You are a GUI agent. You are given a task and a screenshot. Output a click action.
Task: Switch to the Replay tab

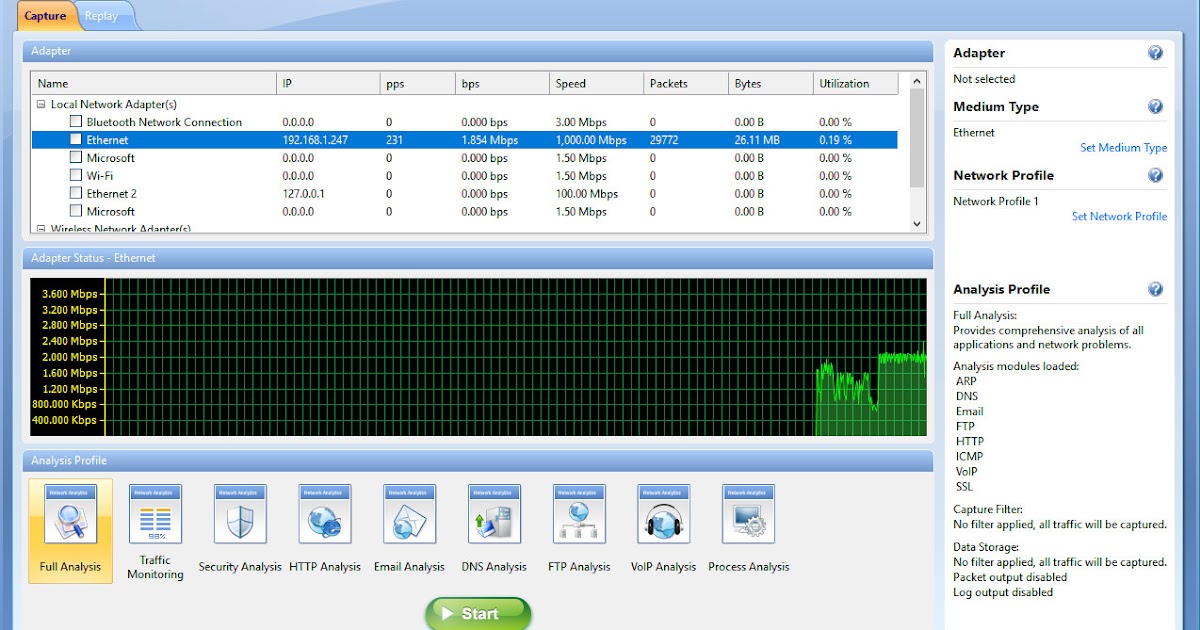(x=101, y=16)
